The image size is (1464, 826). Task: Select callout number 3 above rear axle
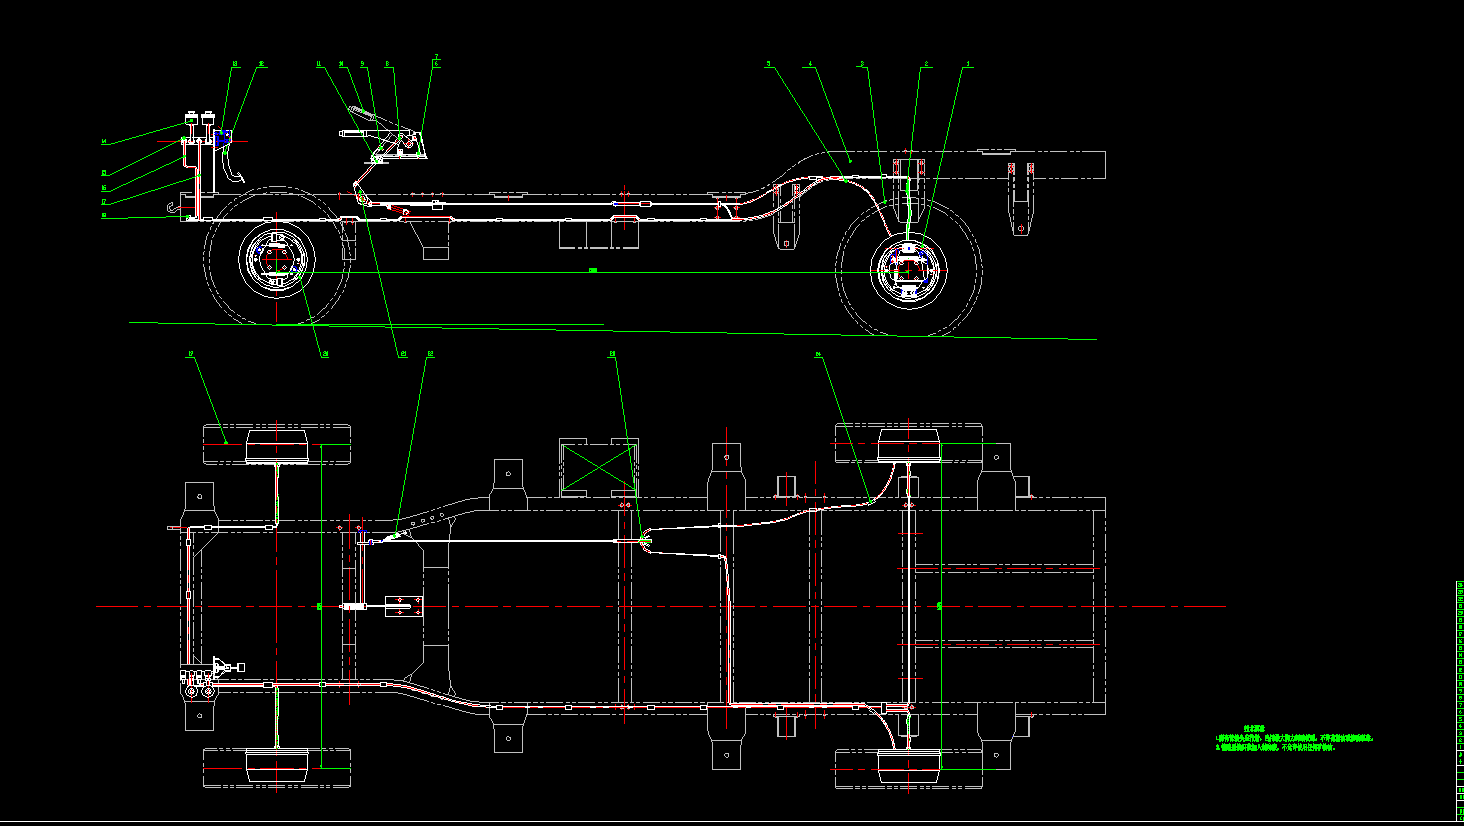coord(862,64)
